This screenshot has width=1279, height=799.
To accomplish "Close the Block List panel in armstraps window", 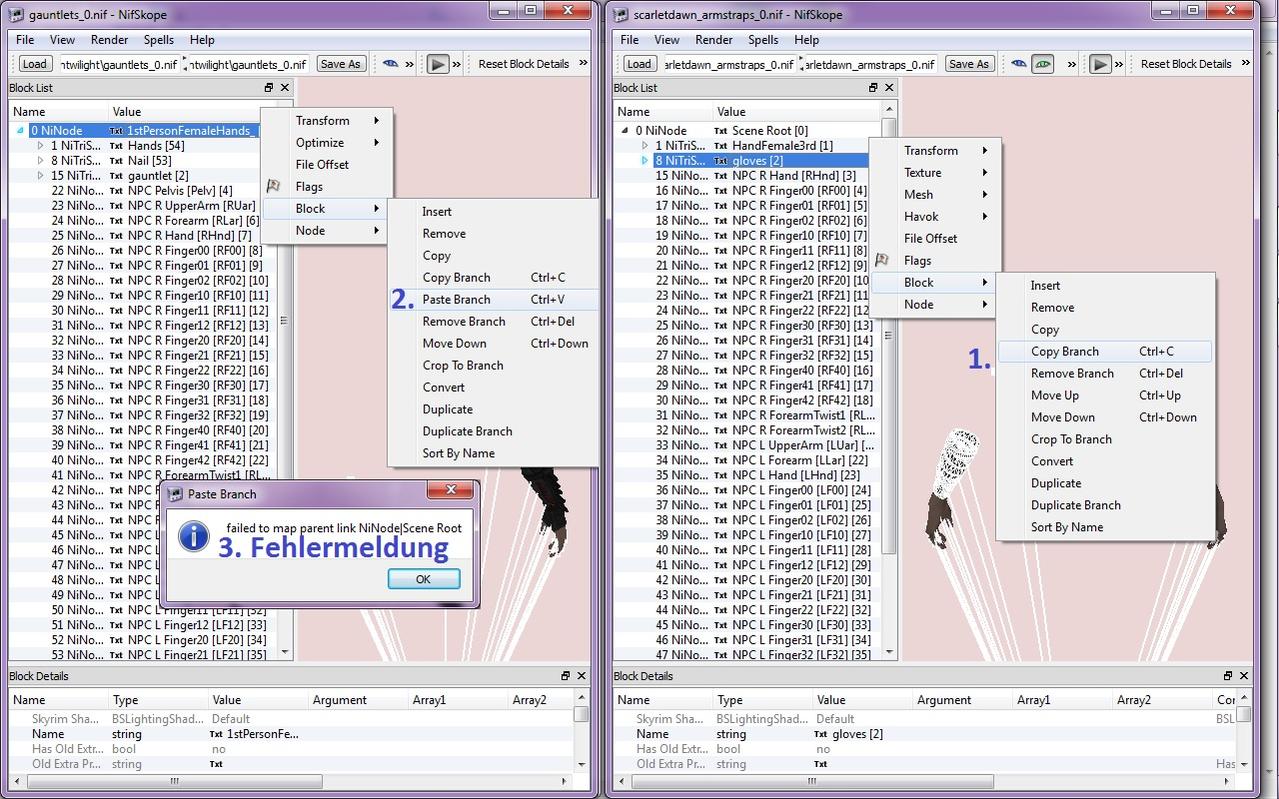I will (x=888, y=88).
